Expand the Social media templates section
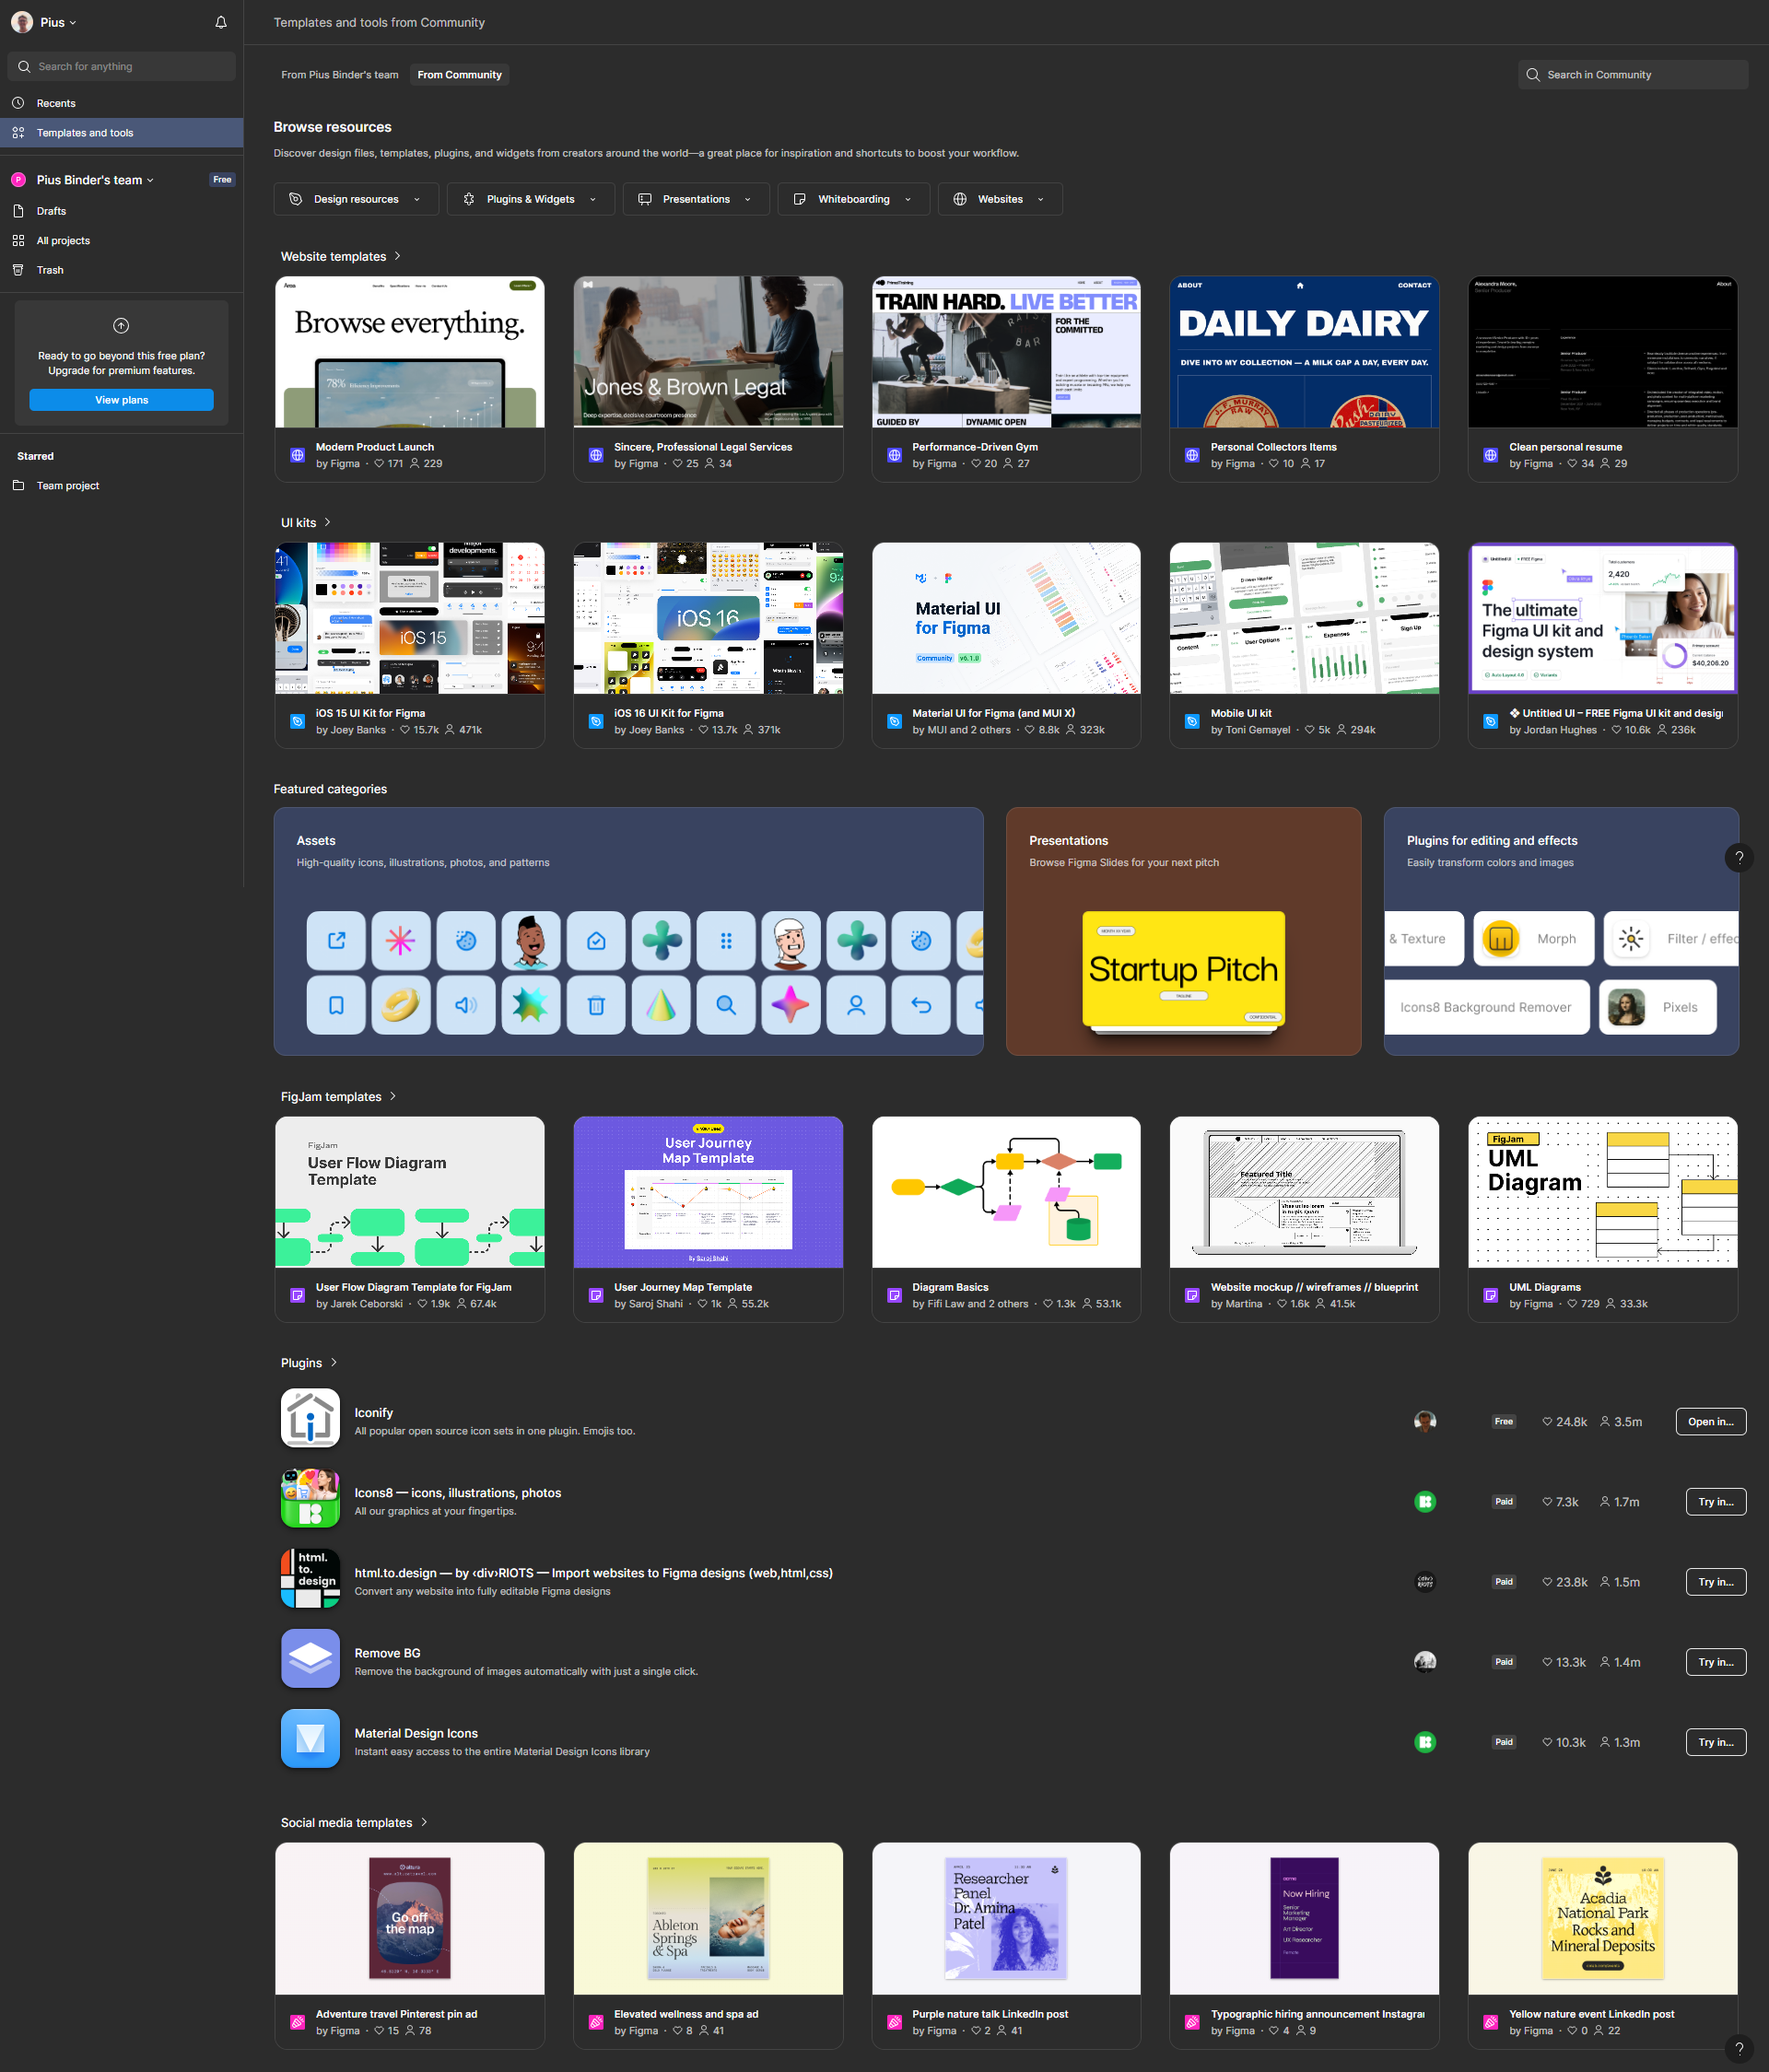The image size is (1769, 2072). click(354, 1823)
